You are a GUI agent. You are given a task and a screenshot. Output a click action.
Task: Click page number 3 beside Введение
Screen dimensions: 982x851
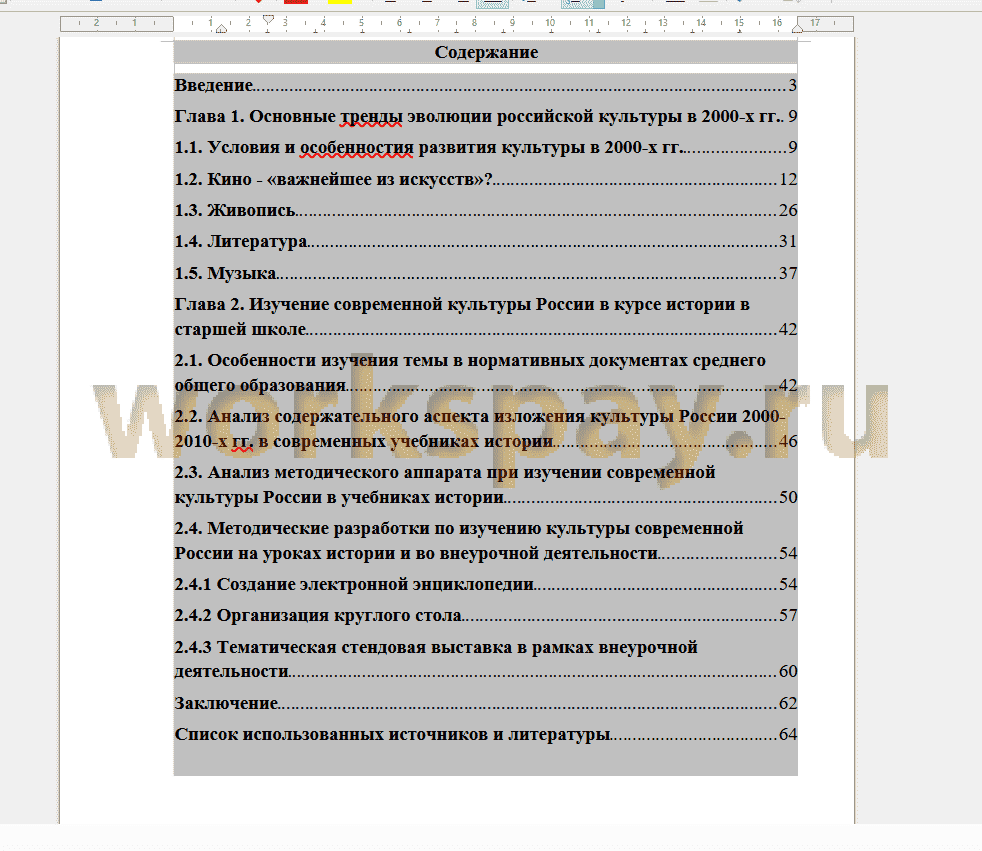792,85
